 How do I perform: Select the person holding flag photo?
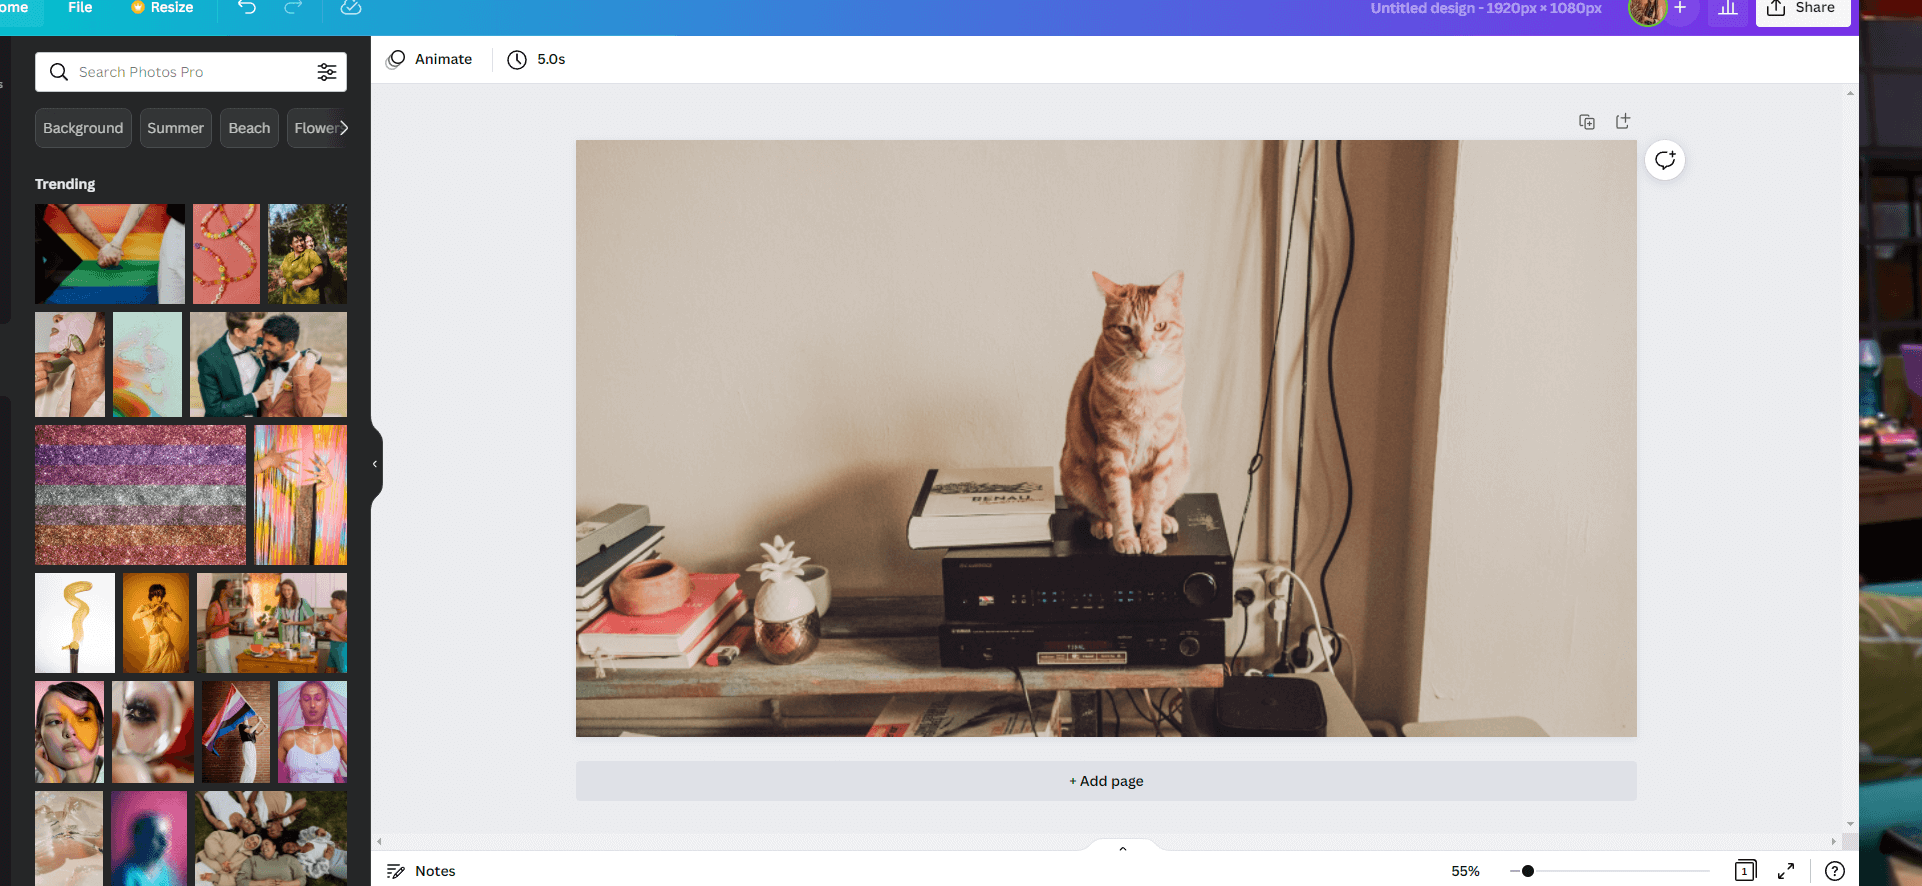pos(236,732)
